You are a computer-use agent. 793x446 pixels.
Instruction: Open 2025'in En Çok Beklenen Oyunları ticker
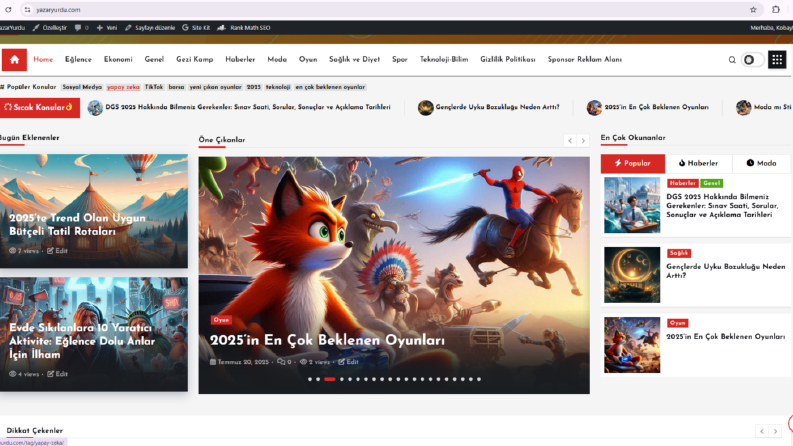pos(656,107)
